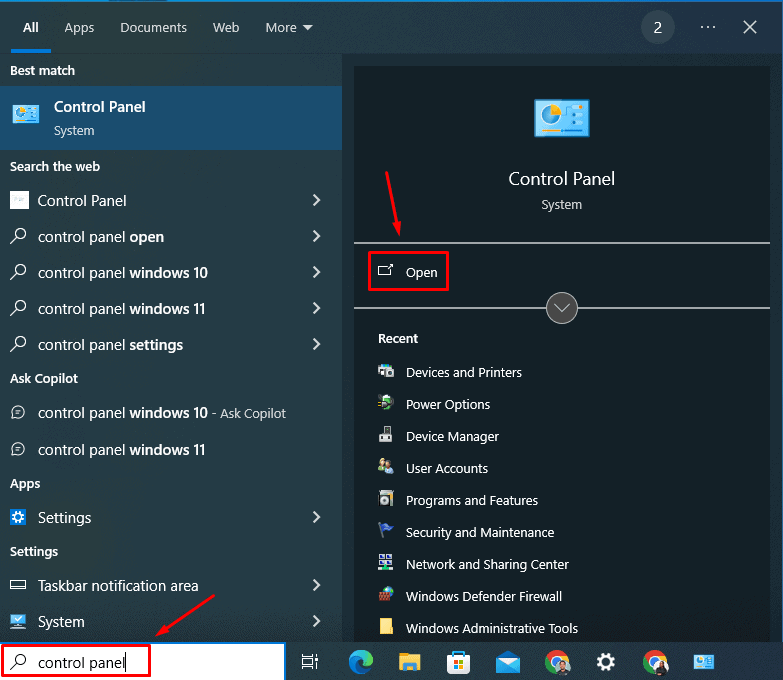This screenshot has width=783, height=680.
Task: Open Network and Sharing Center item
Action: click(486, 564)
